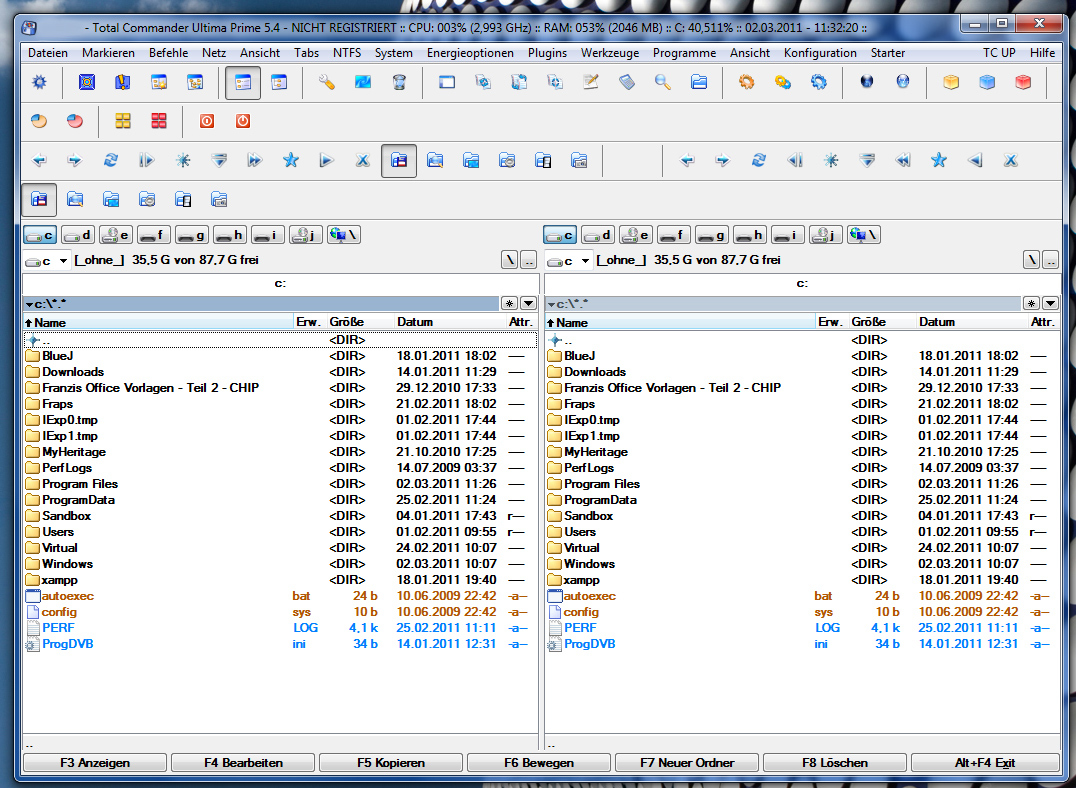The image size is (1076, 788).
Task: Click the orange gear icon
Action: (747, 82)
